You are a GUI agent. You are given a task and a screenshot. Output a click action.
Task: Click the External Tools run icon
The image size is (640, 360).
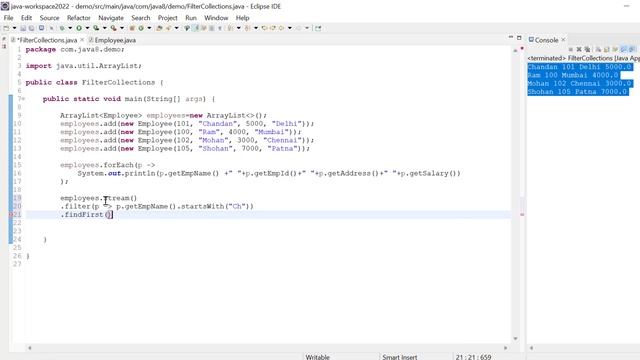pyautogui.click(x=113, y=28)
